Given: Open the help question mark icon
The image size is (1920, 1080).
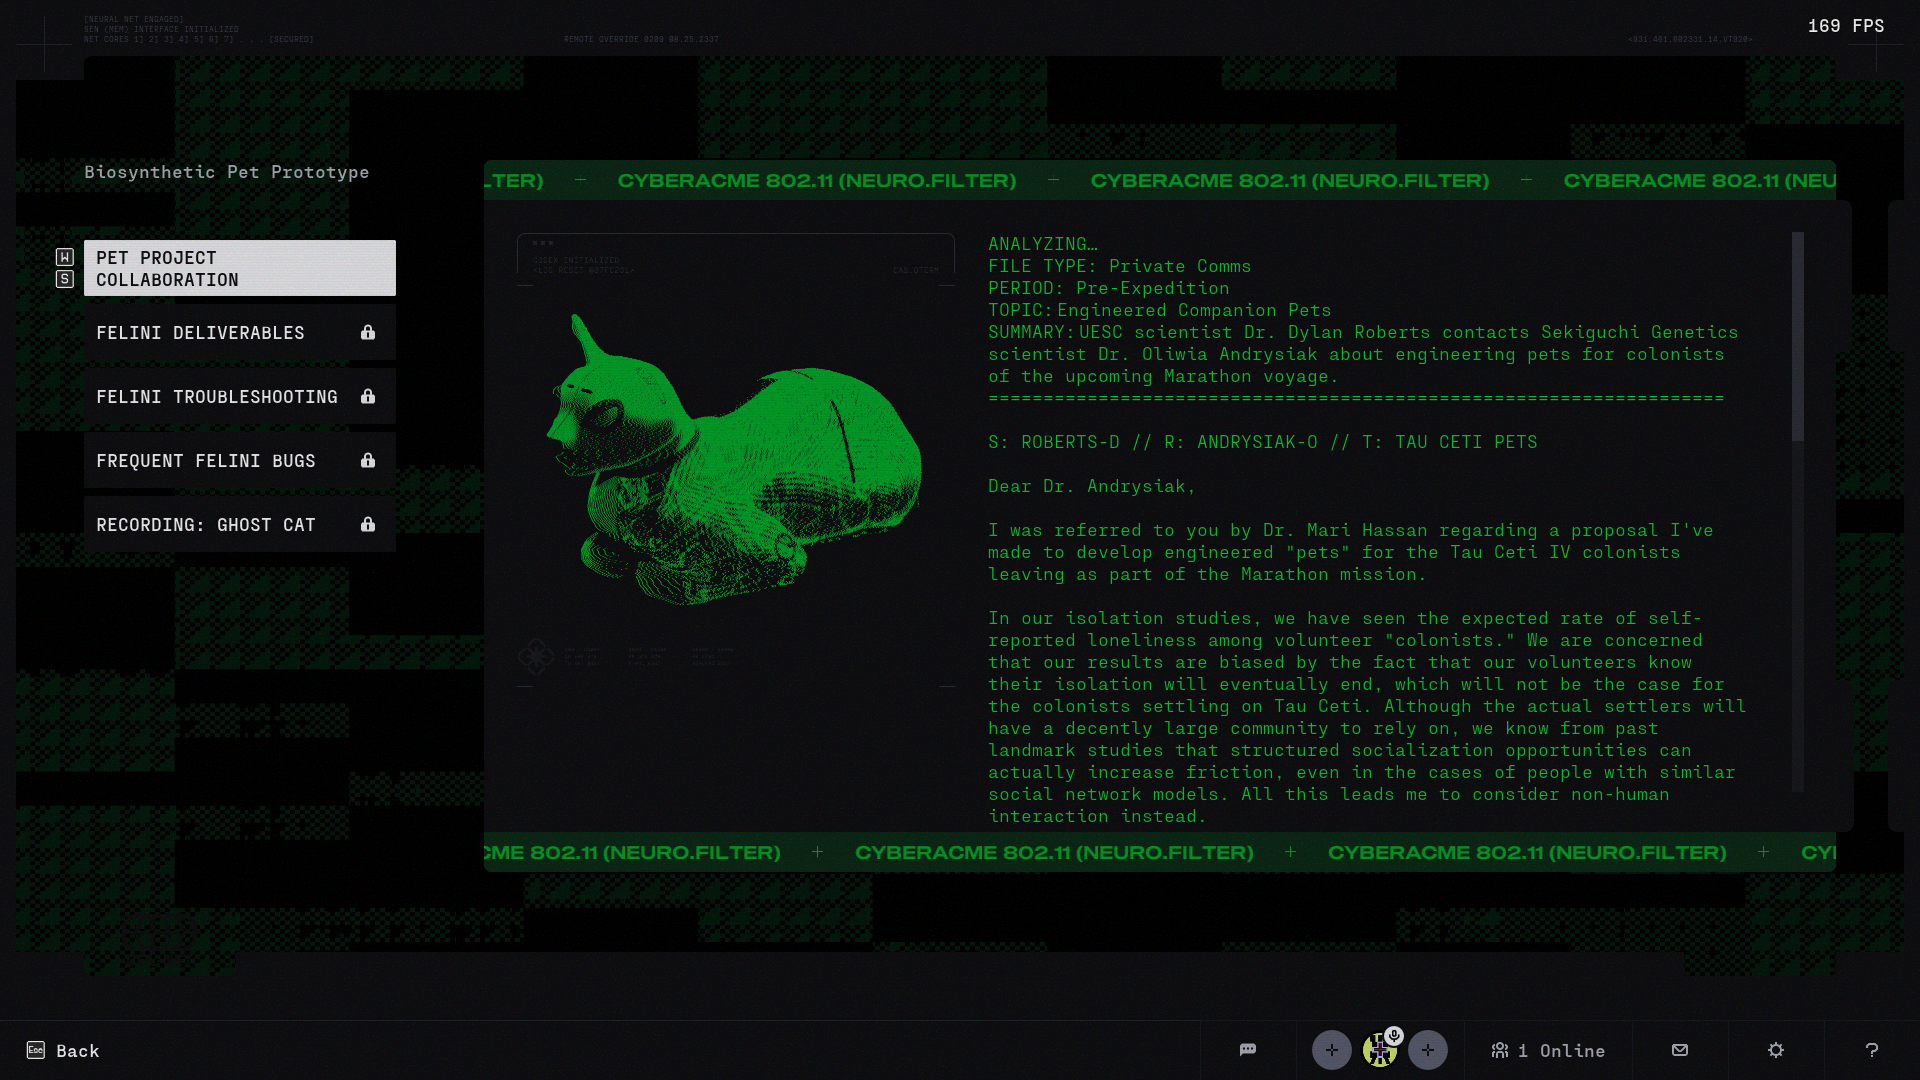Looking at the screenshot, I should point(1871,1050).
